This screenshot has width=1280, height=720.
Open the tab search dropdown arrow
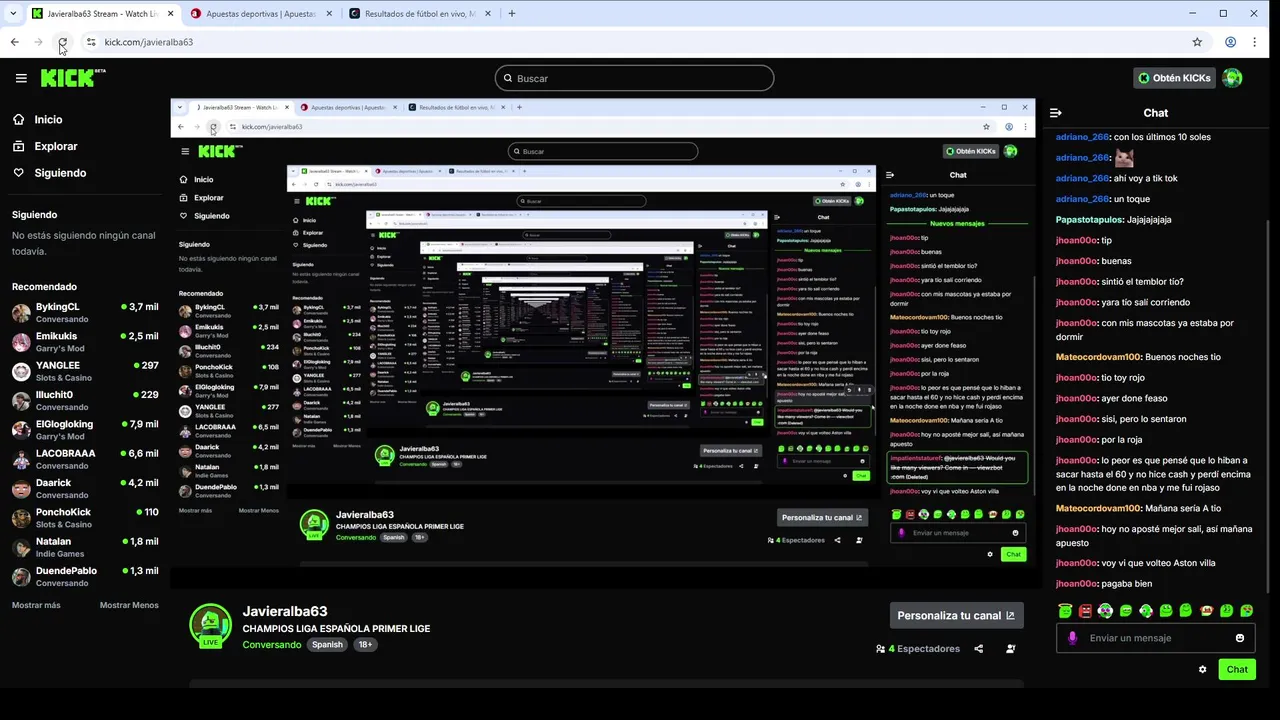coord(11,13)
